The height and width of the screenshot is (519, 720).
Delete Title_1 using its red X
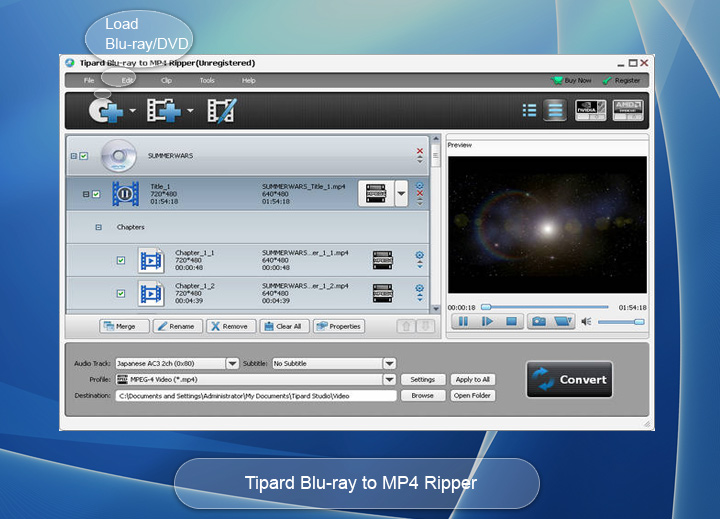[x=420, y=193]
